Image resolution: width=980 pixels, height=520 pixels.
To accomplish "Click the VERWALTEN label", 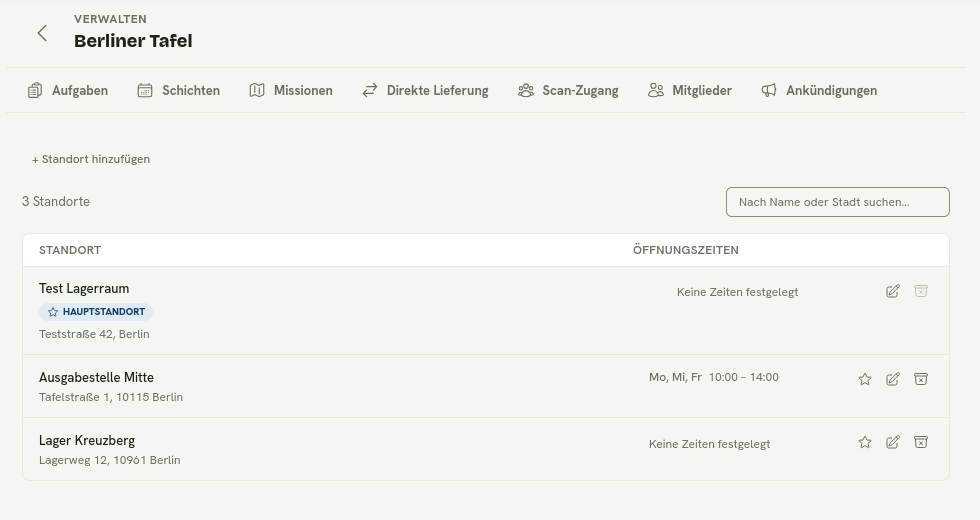I will tap(110, 19).
